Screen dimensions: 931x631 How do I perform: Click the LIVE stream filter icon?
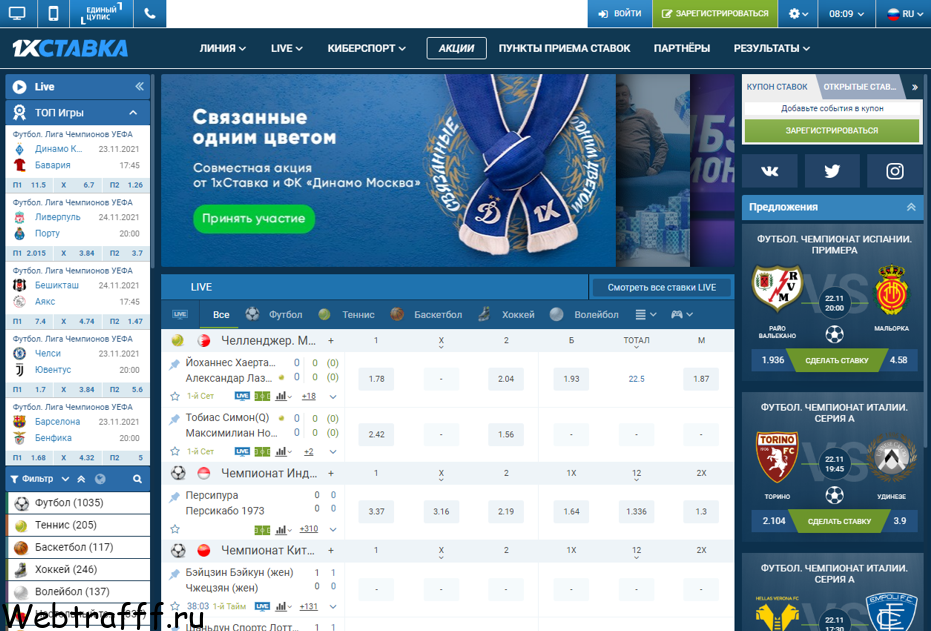coord(180,315)
